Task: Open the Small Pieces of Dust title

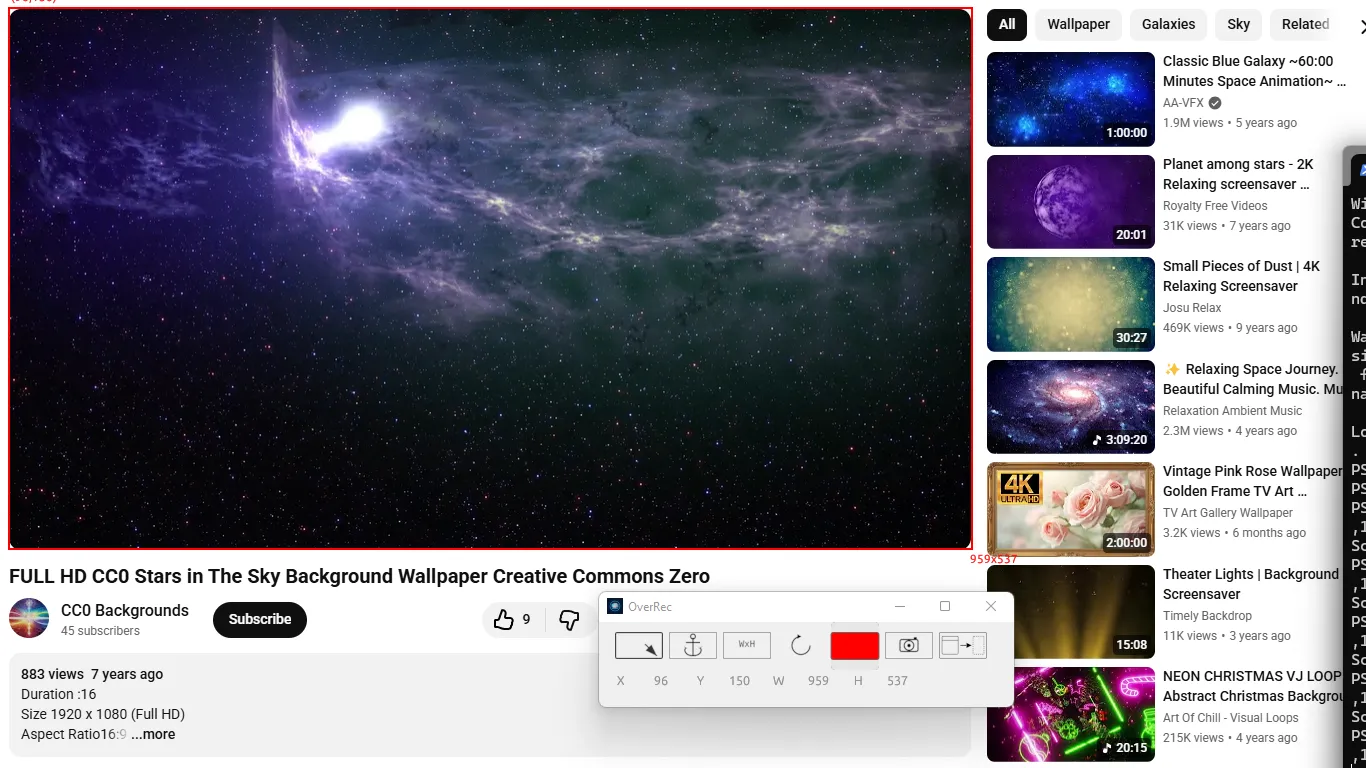Action: (x=1241, y=276)
